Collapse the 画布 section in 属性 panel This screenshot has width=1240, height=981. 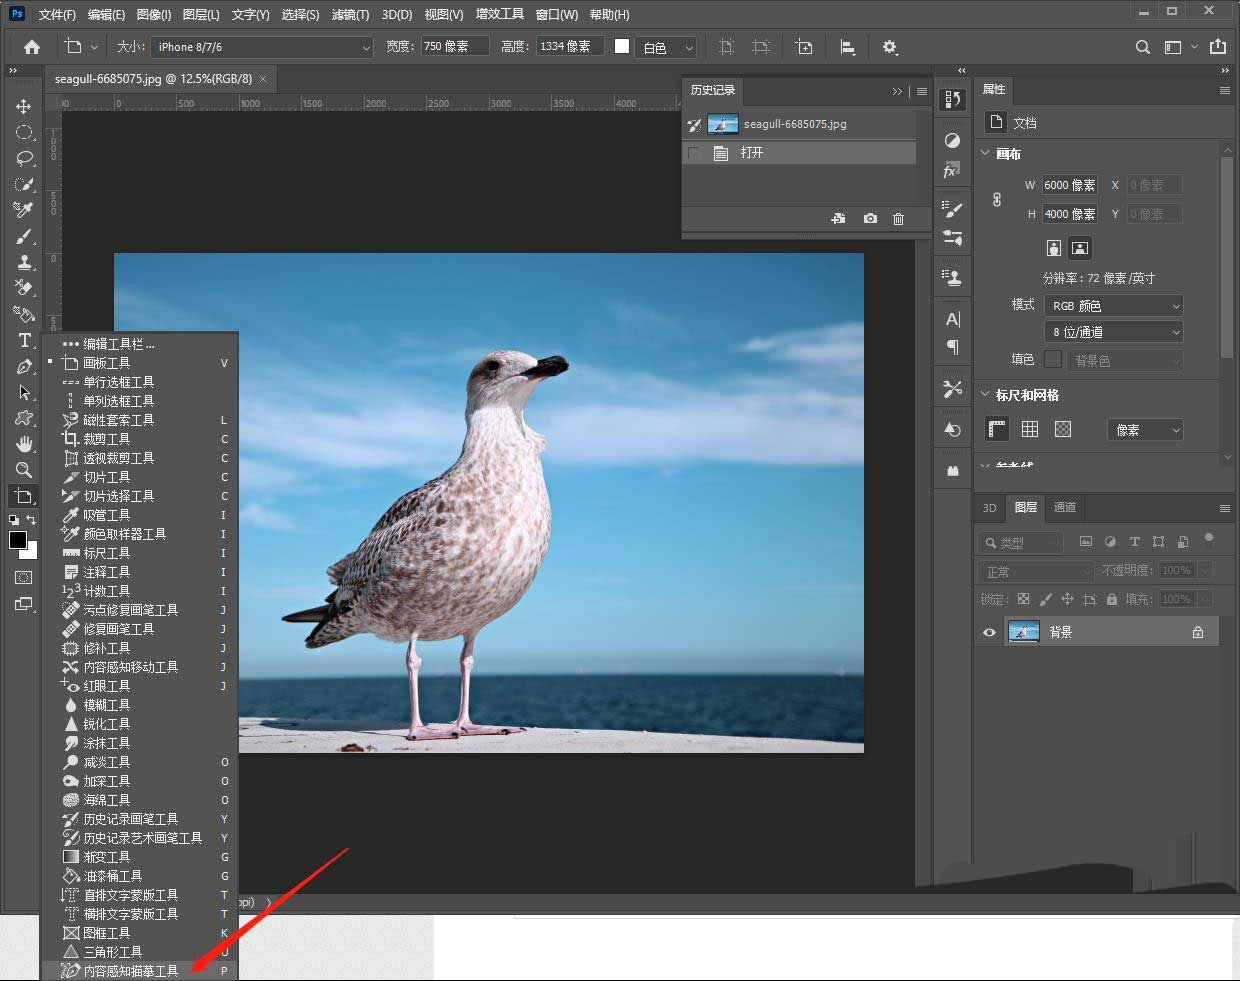click(x=985, y=154)
